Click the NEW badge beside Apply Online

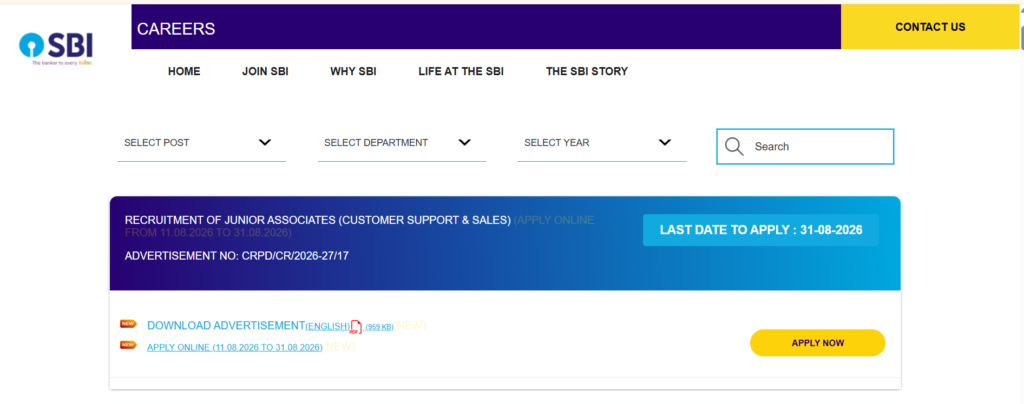tap(128, 345)
